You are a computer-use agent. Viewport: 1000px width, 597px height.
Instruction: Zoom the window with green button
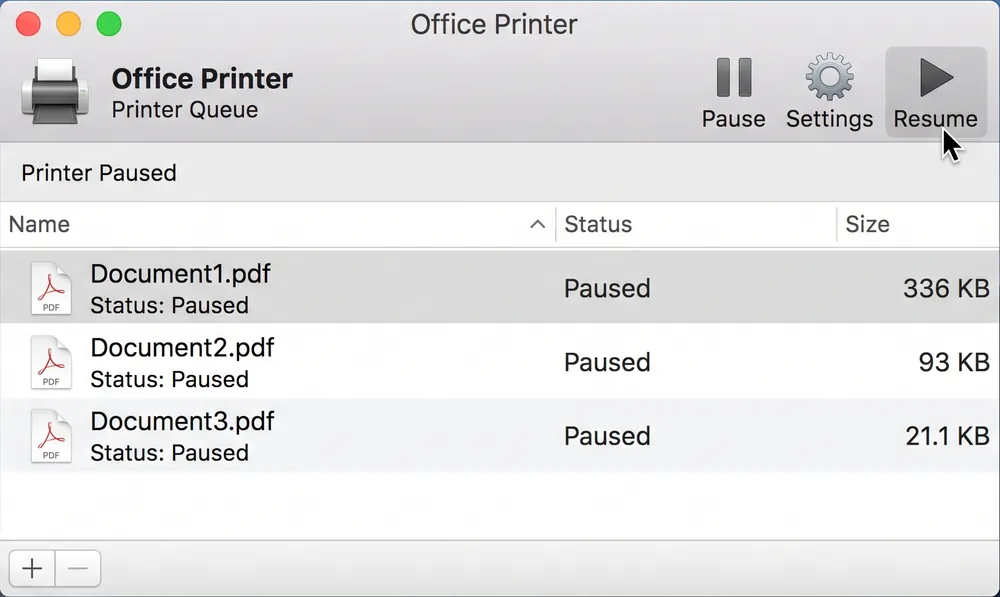(109, 24)
